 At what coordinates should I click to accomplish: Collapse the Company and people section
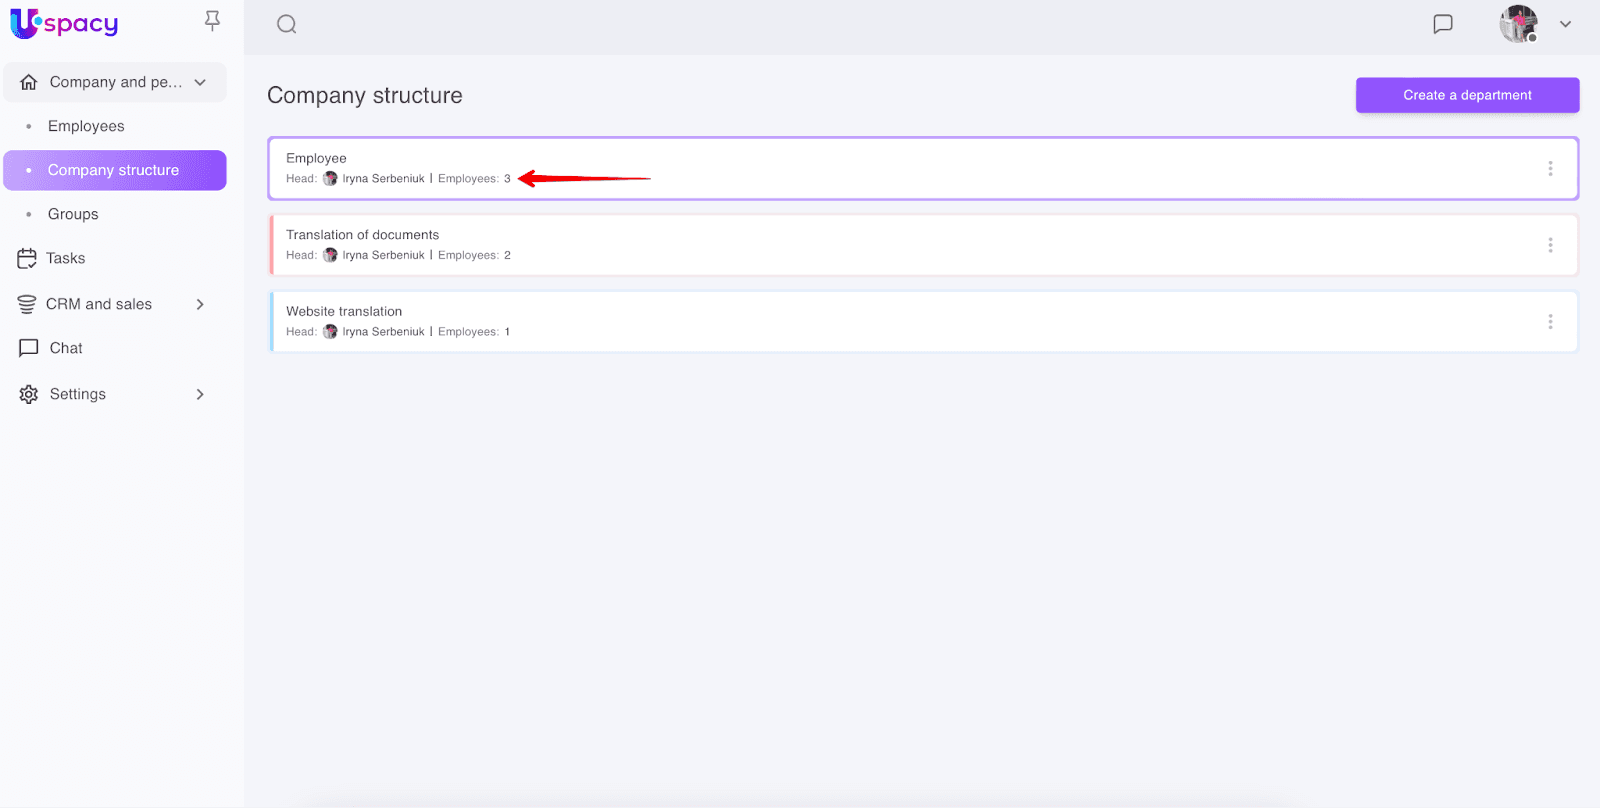click(x=200, y=82)
